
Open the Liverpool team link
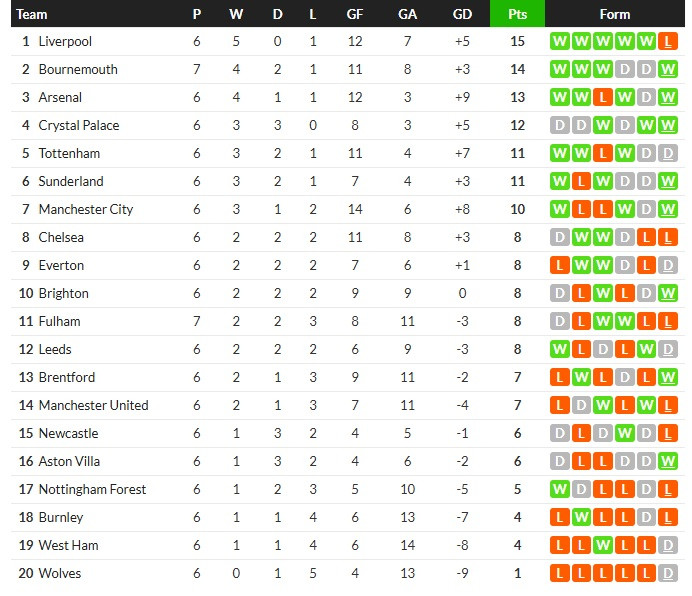[65, 42]
